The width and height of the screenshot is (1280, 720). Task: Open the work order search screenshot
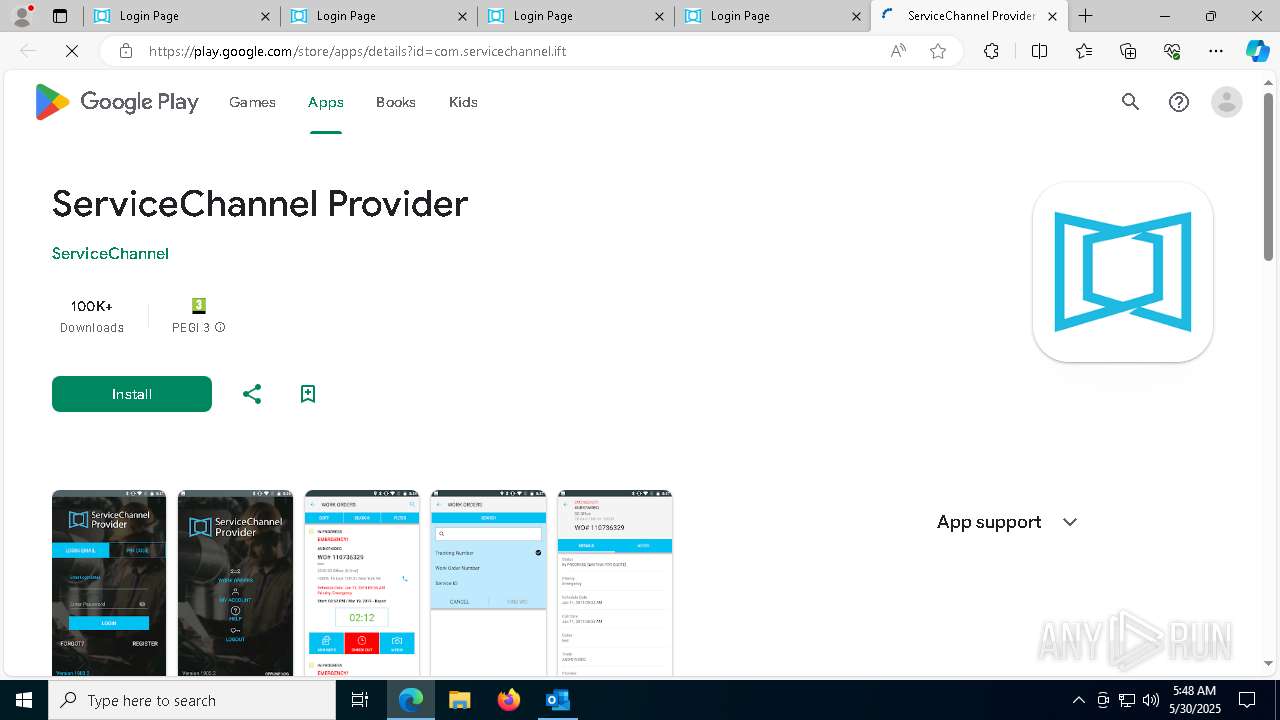point(488,583)
